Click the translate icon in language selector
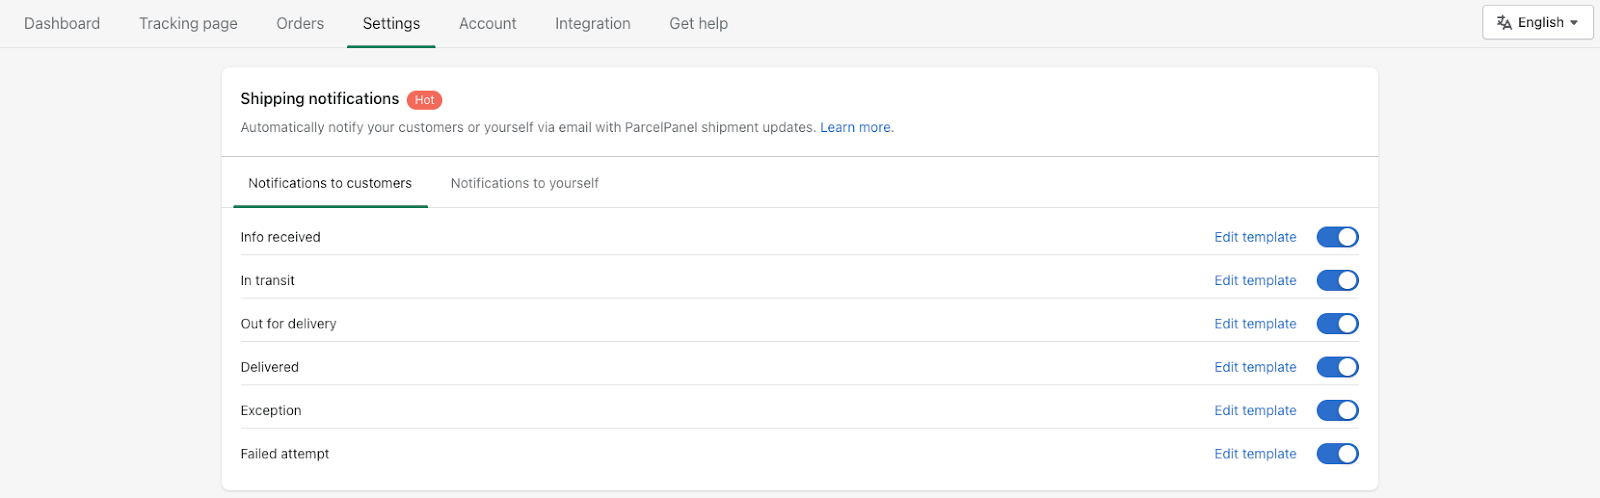The image size is (1600, 498). [x=1504, y=22]
